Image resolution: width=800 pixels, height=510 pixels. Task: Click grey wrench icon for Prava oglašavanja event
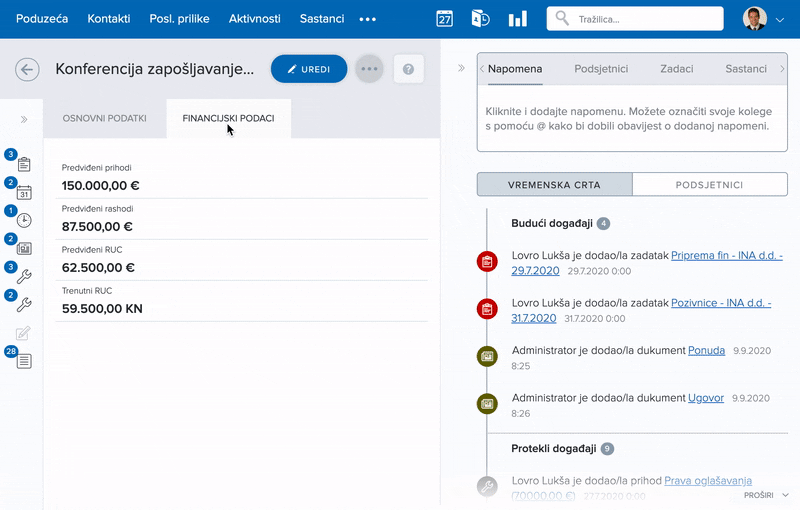click(487, 487)
